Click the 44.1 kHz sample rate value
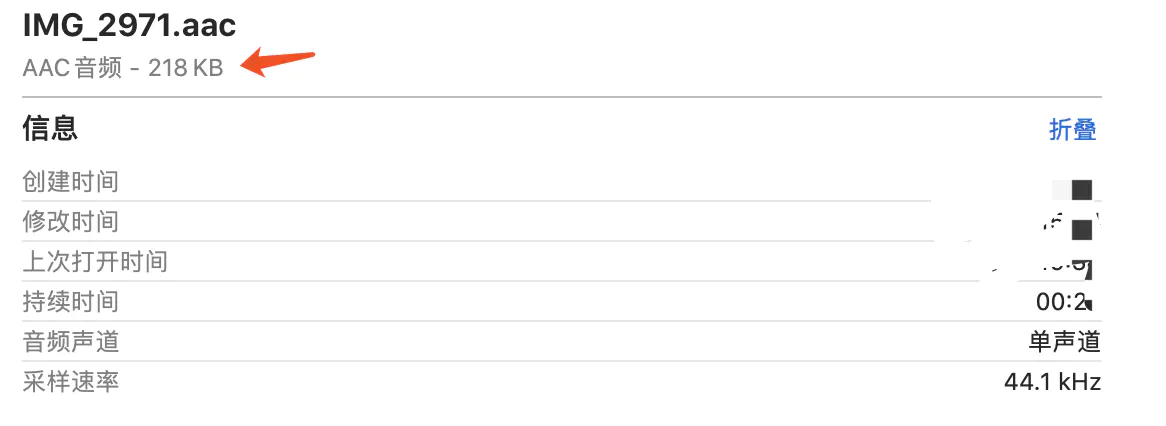1166x426 pixels. (x=1052, y=382)
